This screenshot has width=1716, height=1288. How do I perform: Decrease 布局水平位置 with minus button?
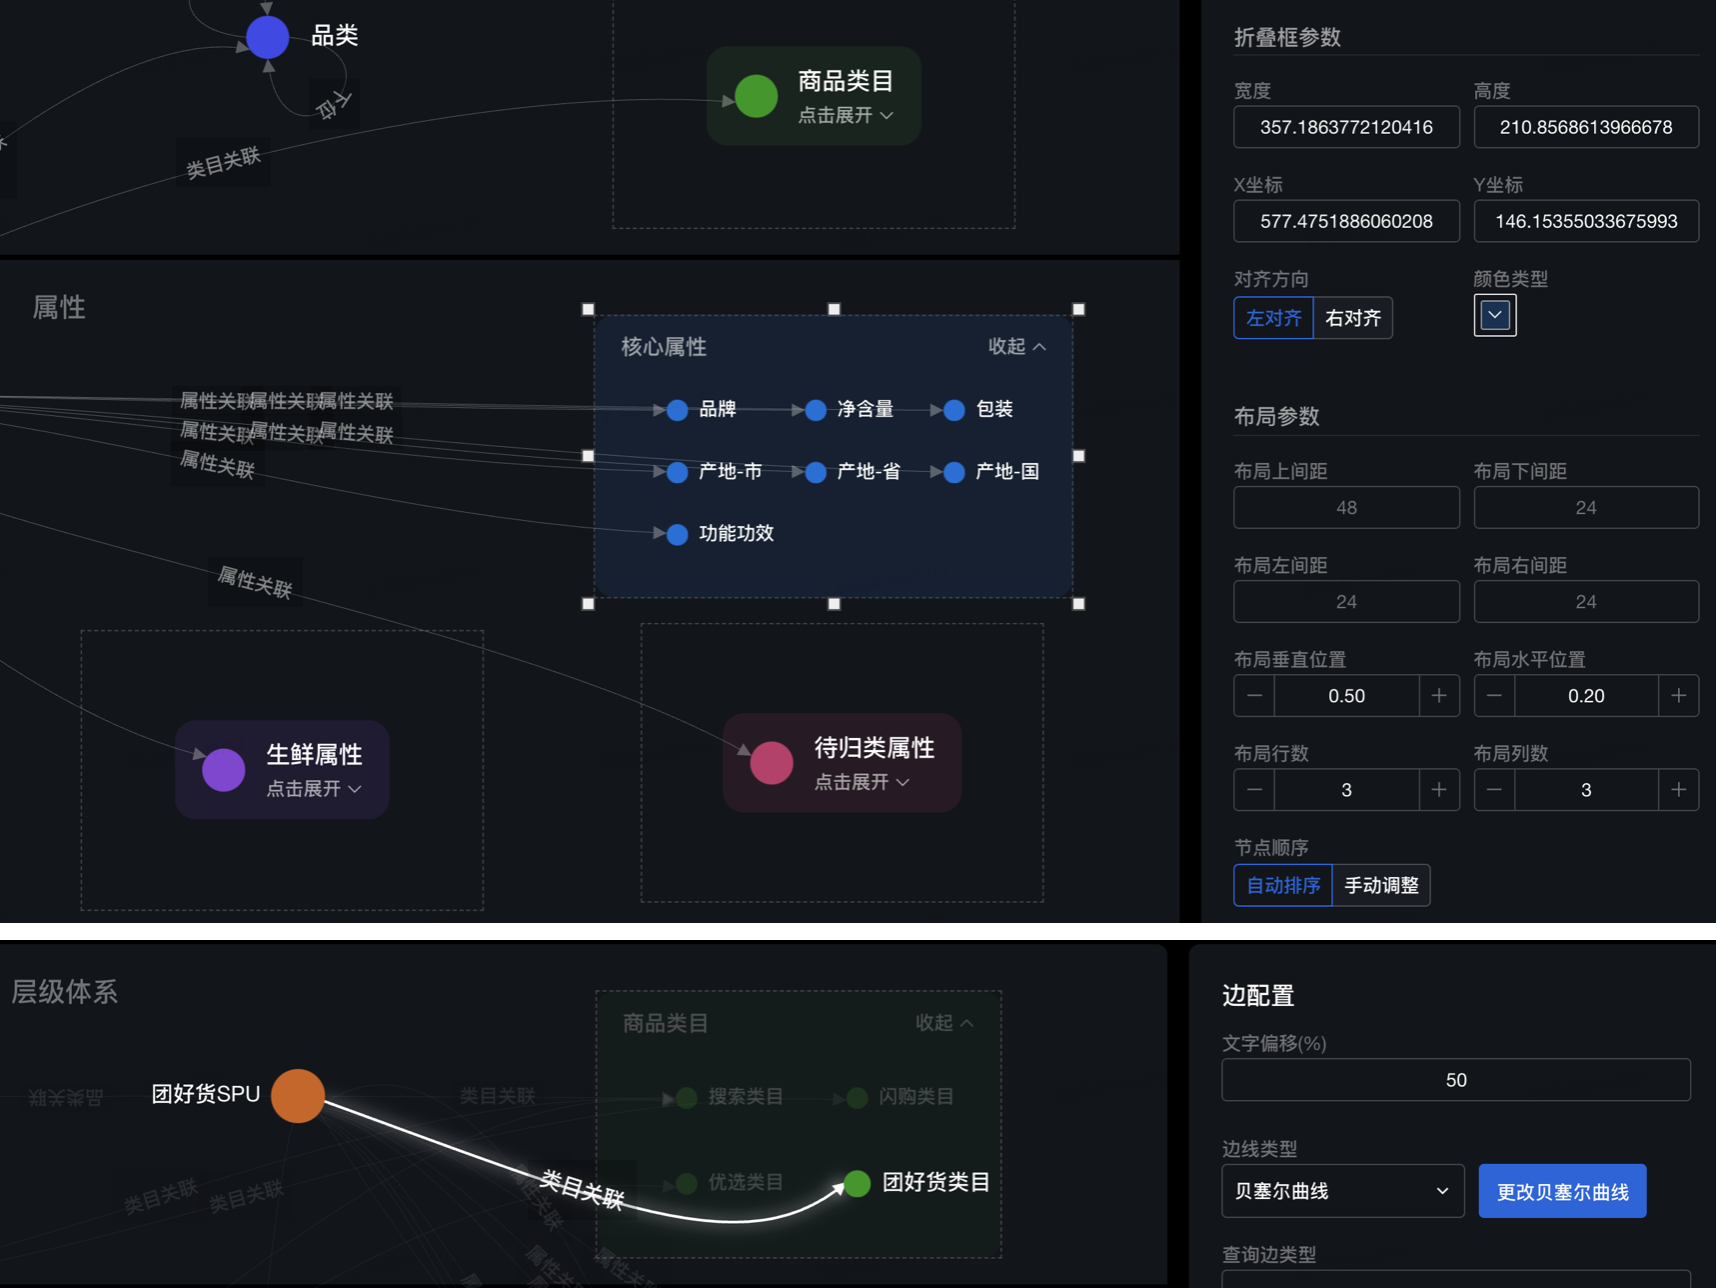pyautogui.click(x=1494, y=696)
